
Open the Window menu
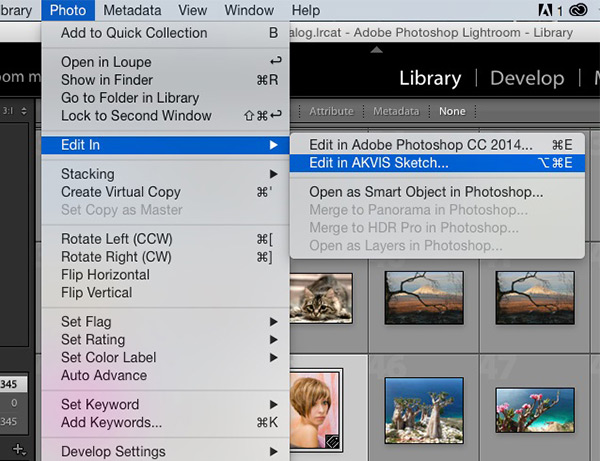click(x=249, y=10)
